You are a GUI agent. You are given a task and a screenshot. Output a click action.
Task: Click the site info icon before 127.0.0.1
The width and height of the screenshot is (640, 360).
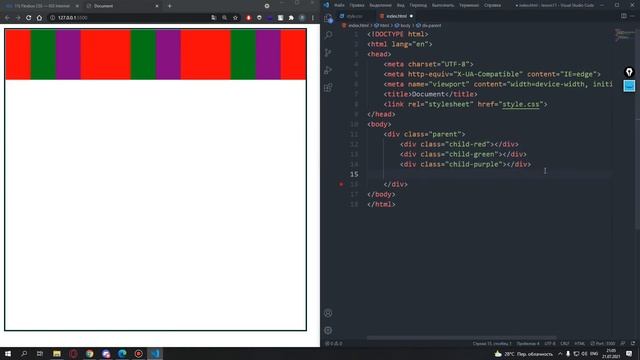coord(52,18)
